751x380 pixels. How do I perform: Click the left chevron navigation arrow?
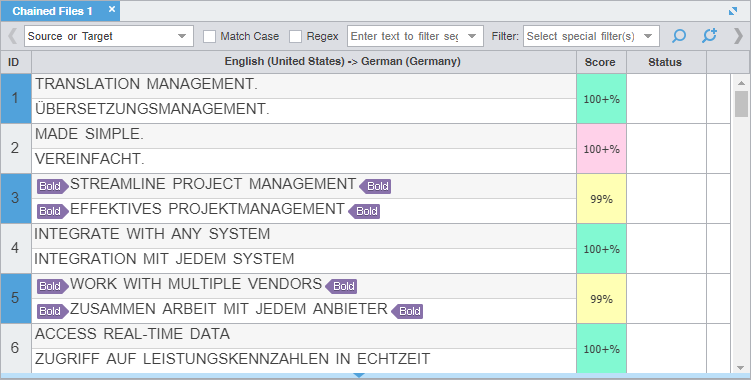[x=13, y=36]
